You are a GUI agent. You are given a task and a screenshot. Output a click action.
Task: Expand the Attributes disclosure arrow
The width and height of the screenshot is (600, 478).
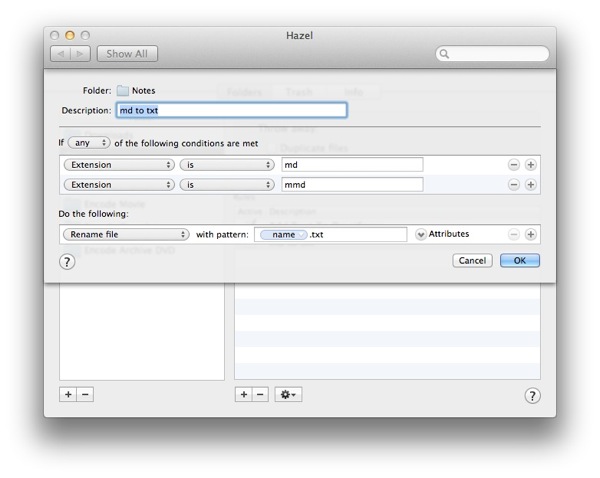(421, 234)
